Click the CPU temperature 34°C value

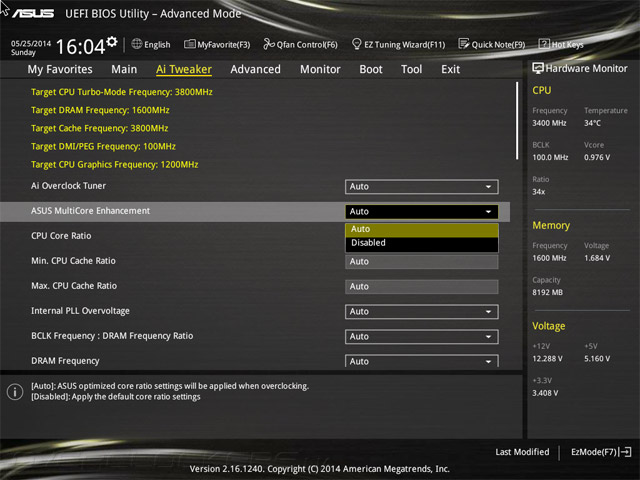pyautogui.click(x=592, y=123)
